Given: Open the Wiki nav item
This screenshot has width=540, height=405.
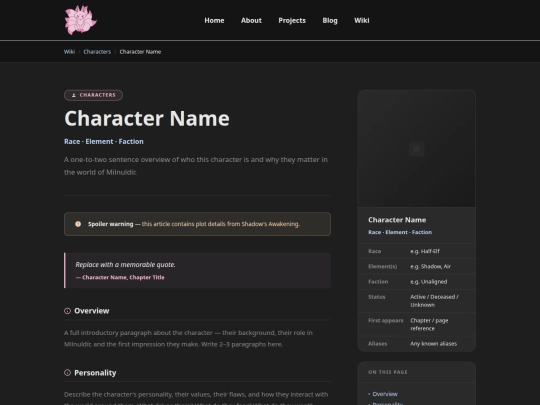Looking at the screenshot, I should coord(362,21).
